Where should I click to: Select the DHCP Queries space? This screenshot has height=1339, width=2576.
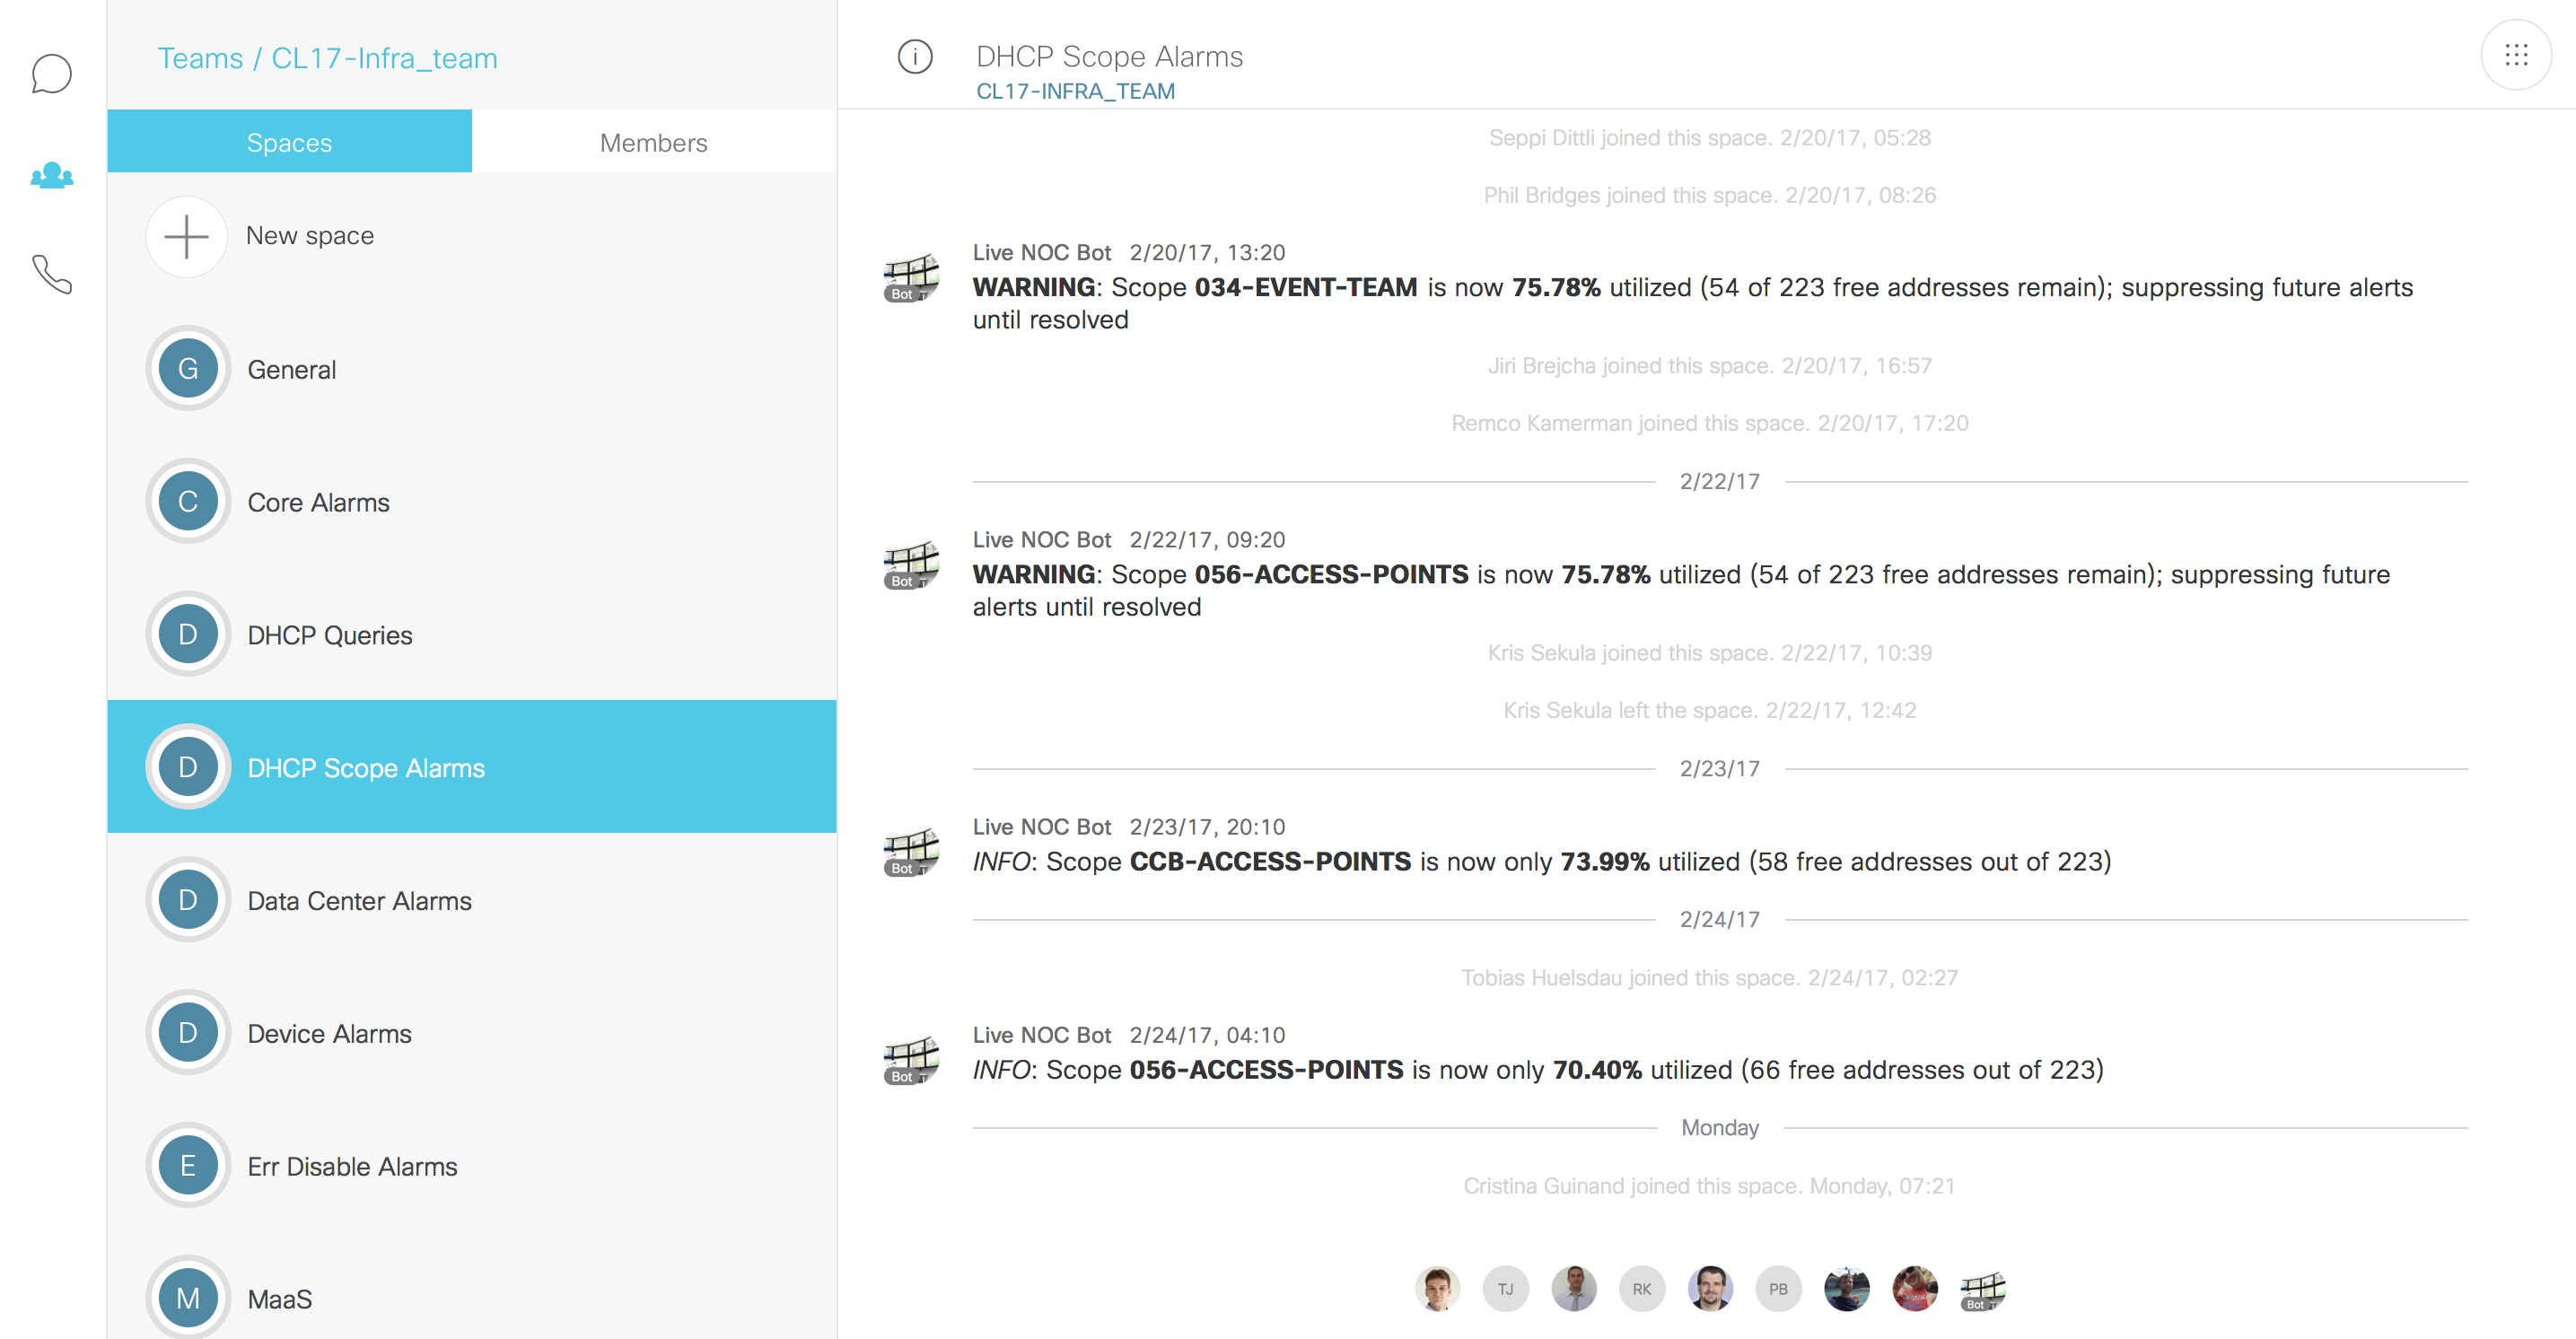click(x=472, y=635)
